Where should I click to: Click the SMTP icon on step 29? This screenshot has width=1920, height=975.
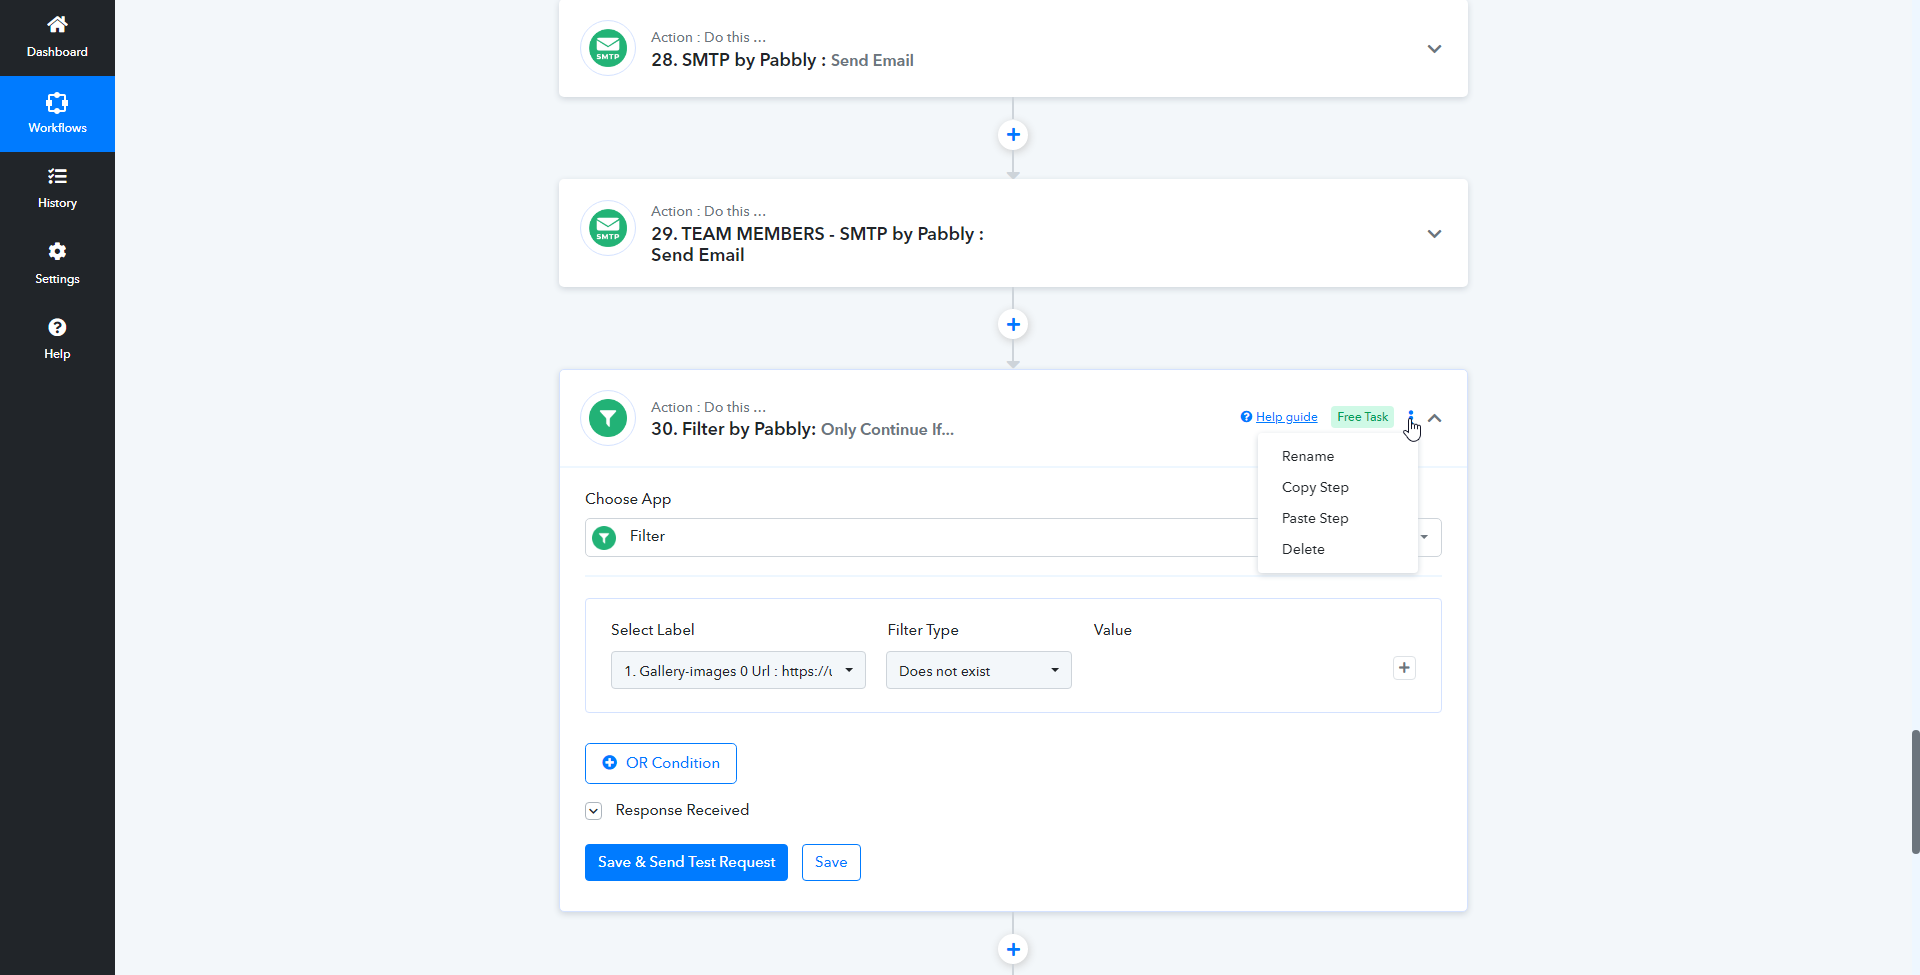(x=608, y=228)
